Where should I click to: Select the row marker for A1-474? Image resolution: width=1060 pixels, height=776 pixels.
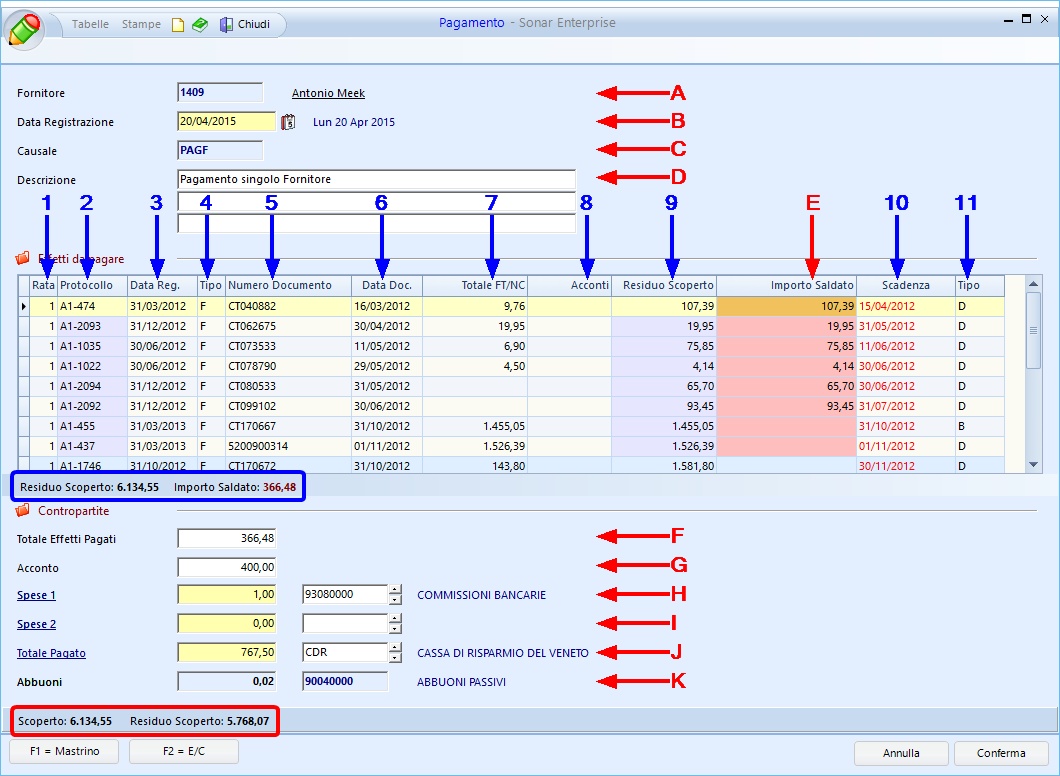pos(24,306)
